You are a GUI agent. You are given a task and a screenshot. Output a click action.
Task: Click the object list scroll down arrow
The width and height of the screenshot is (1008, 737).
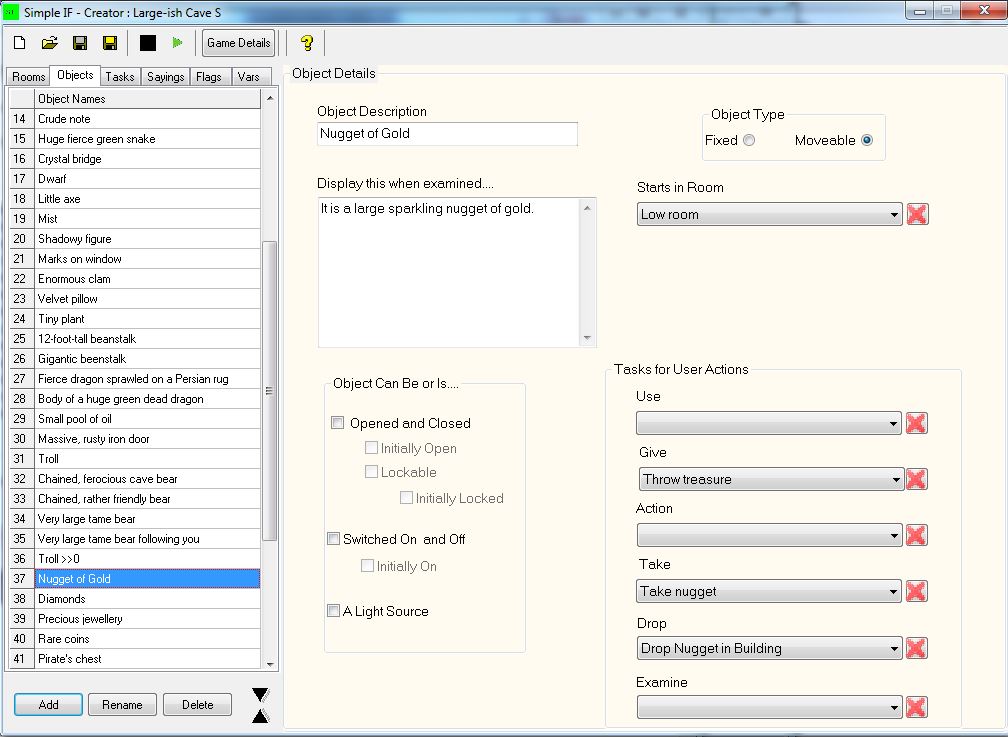[270, 664]
